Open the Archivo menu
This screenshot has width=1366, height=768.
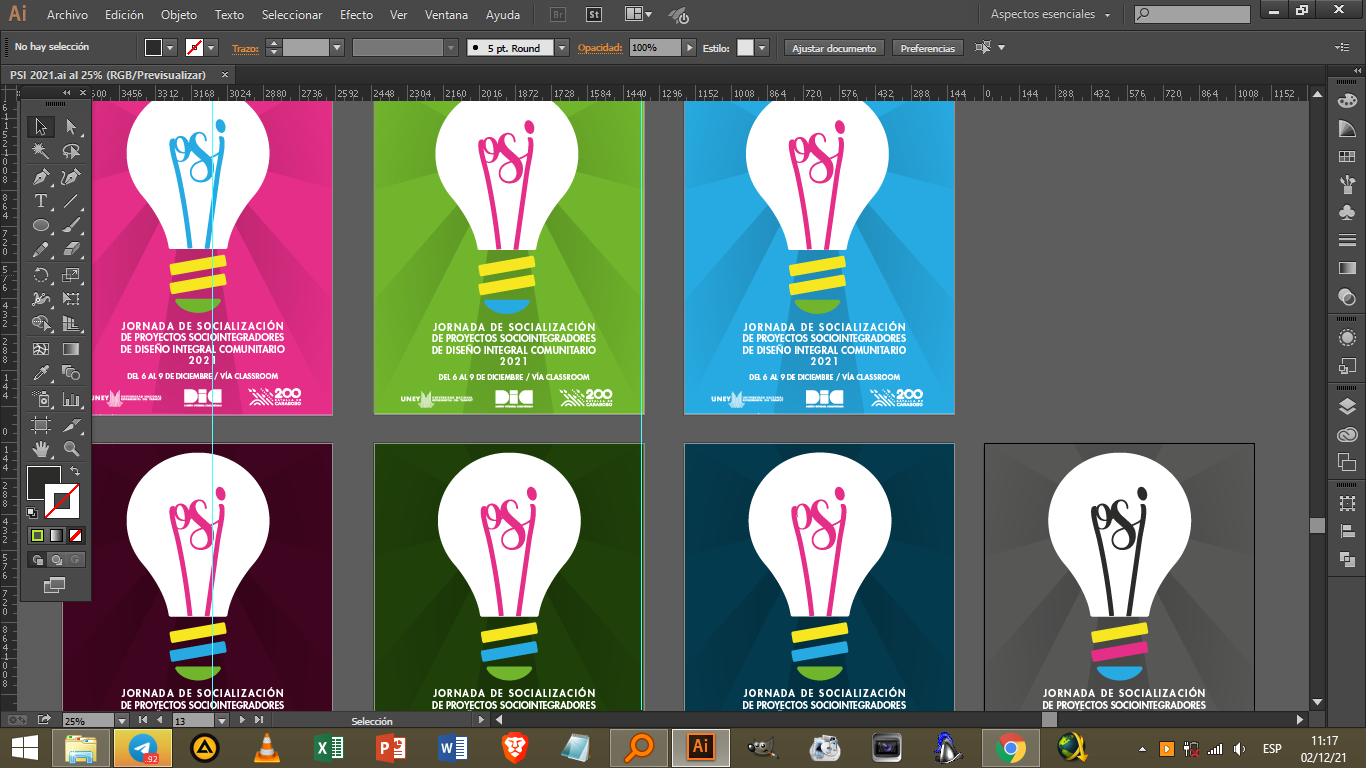click(68, 15)
